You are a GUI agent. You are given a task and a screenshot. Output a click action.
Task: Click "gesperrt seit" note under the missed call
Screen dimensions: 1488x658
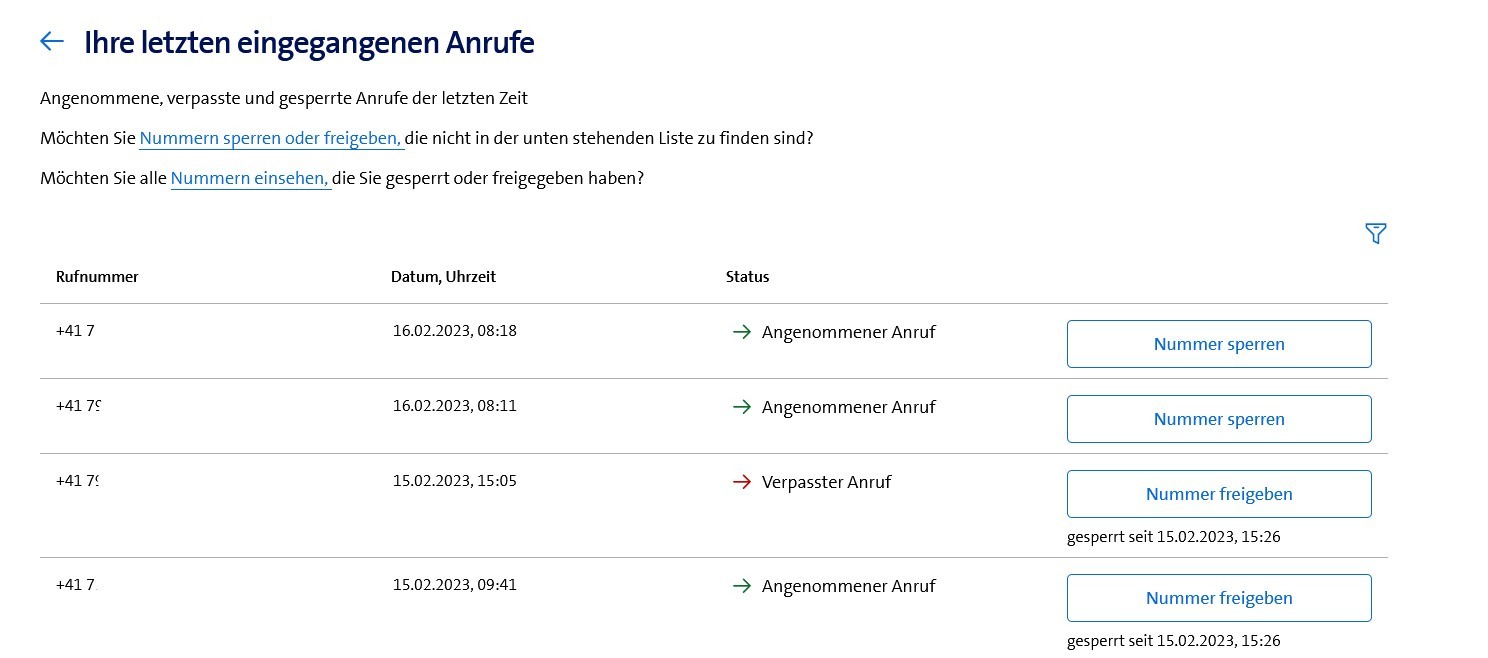(x=1173, y=537)
